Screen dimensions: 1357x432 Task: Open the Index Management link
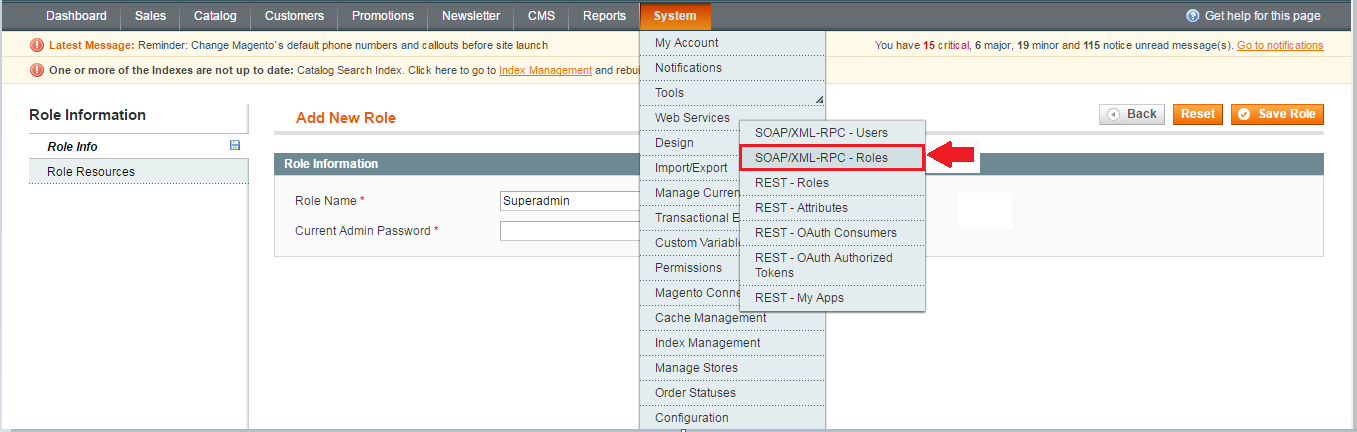pos(545,70)
